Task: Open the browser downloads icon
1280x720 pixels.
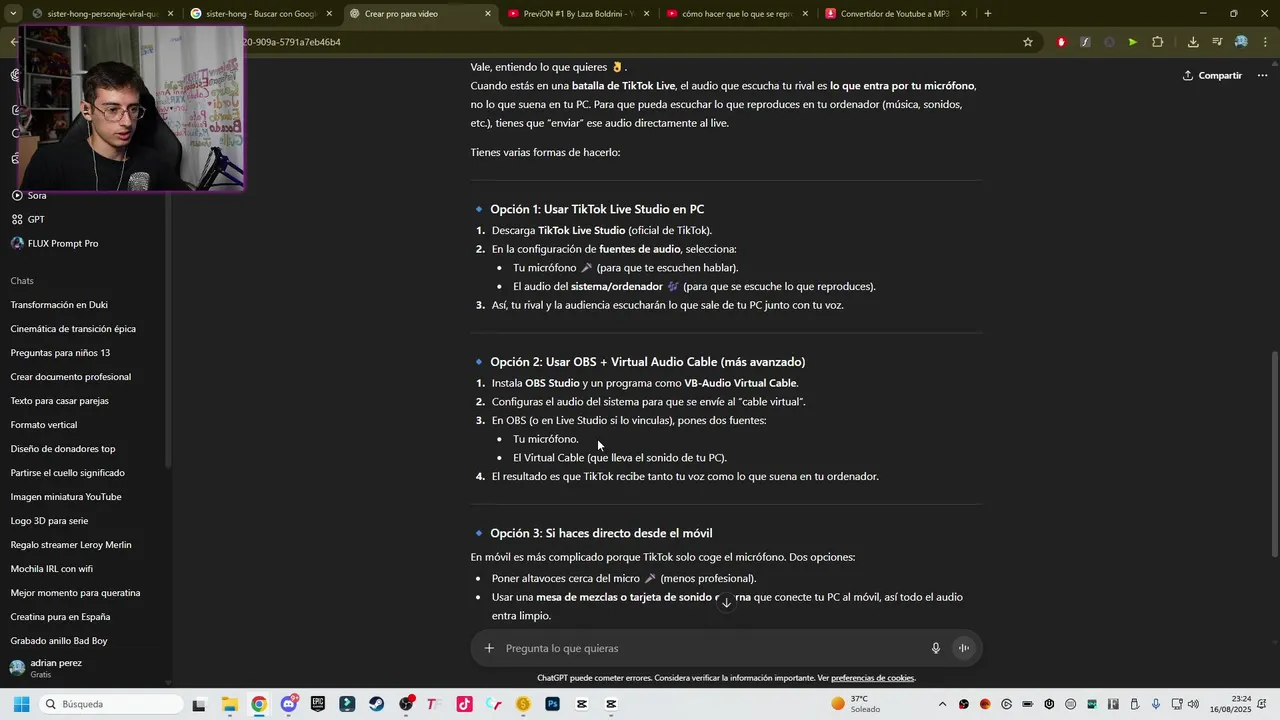Action: 1193,42
